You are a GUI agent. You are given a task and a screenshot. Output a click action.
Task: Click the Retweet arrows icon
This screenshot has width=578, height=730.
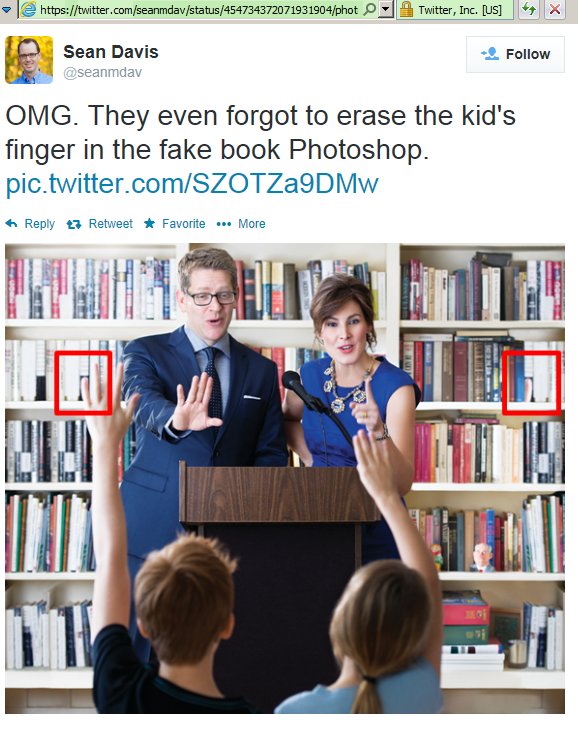click(x=74, y=224)
